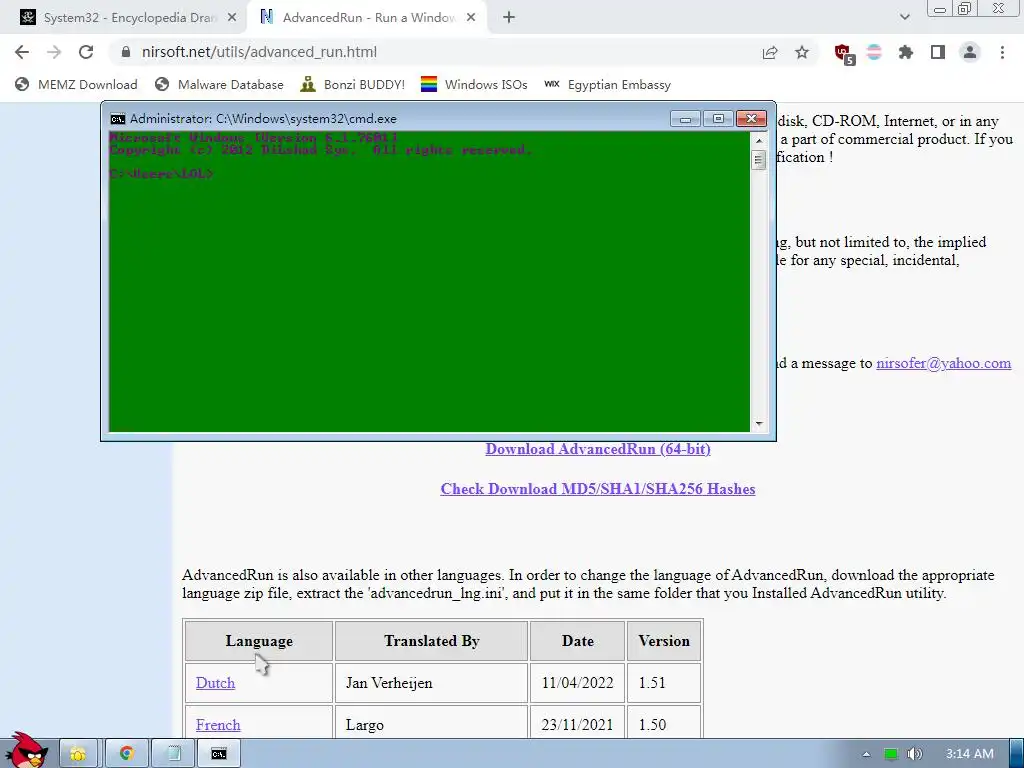Click the Version column header
This screenshot has height=768, width=1024.
pos(664,641)
